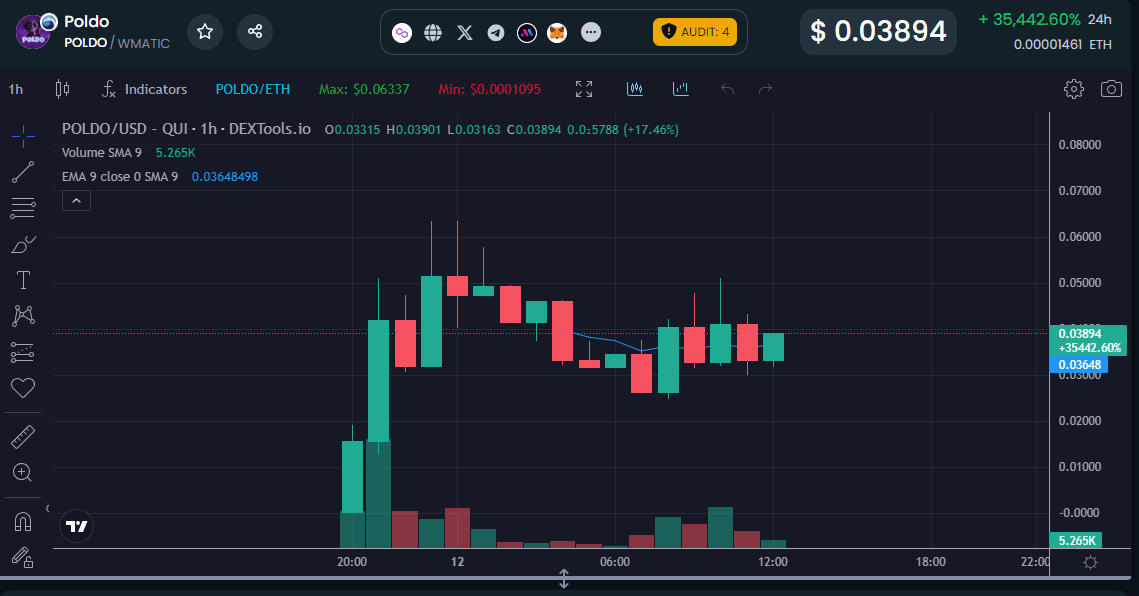This screenshot has width=1139, height=596.
Task: Add Poldo to favorites with star icon
Action: [205, 31]
